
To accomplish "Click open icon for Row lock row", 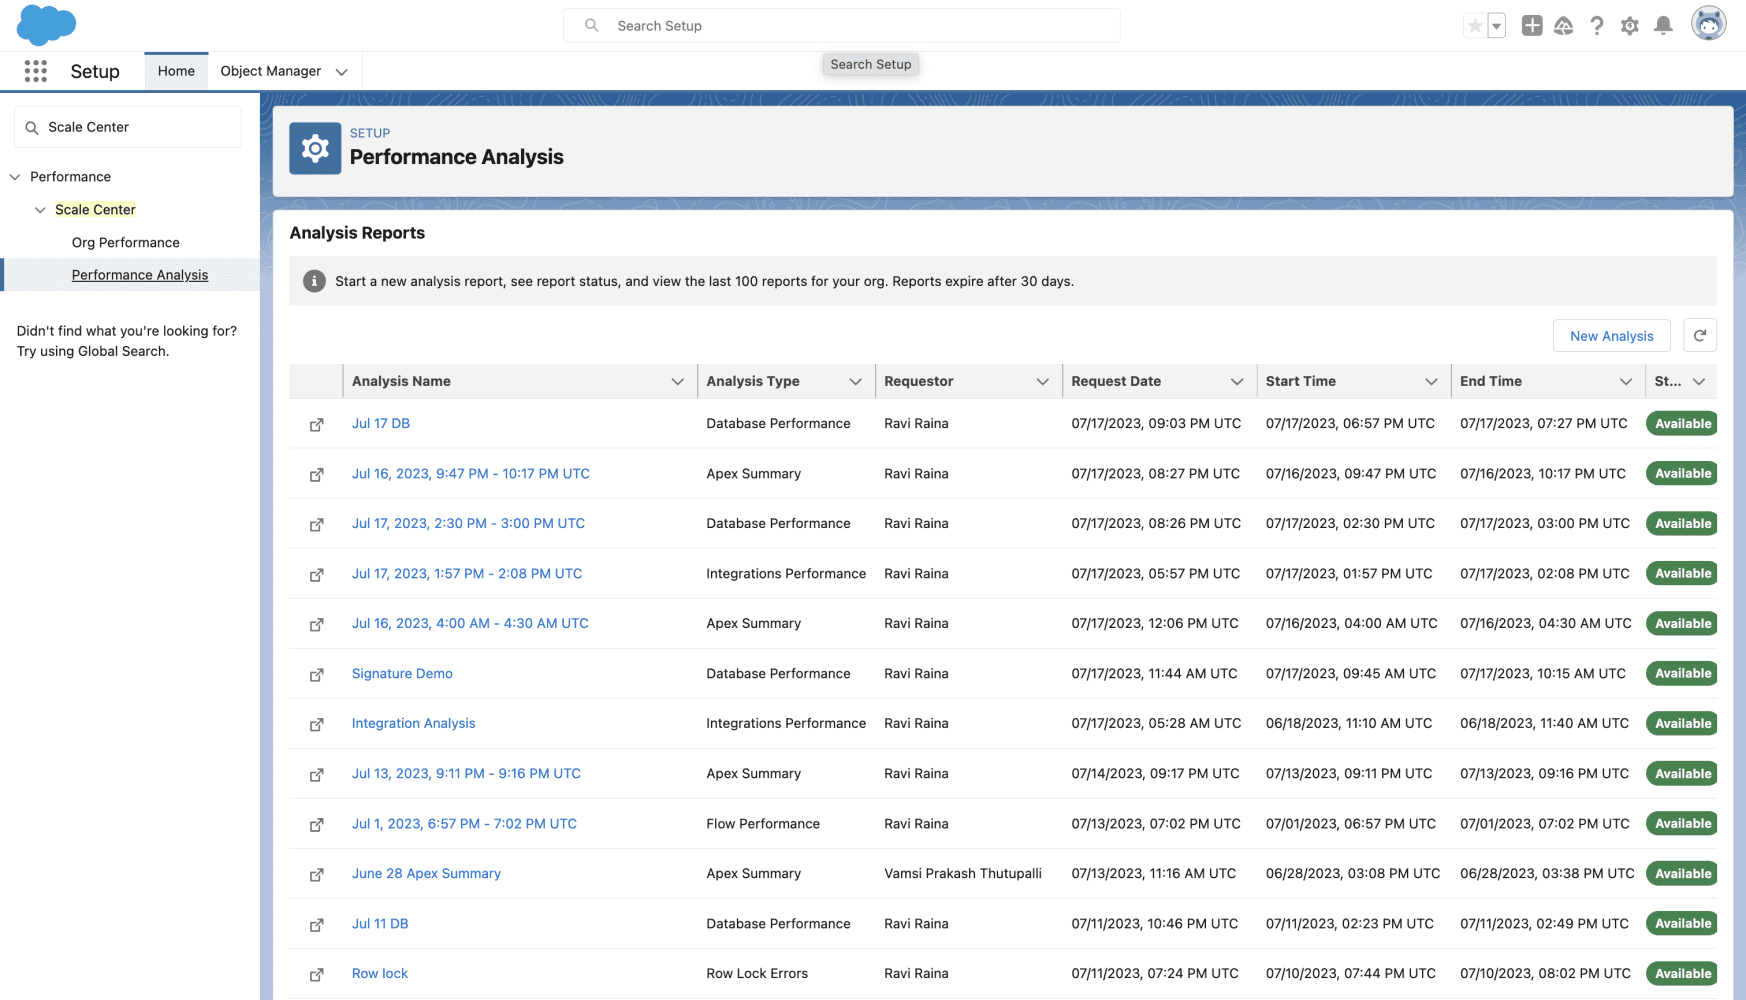I will tap(316, 975).
